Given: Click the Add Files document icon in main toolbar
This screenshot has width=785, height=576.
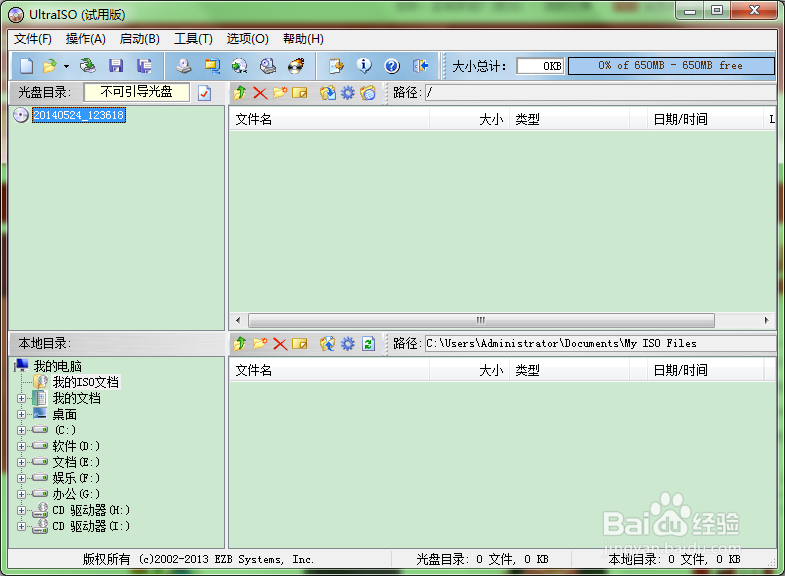Looking at the screenshot, I should [x=336, y=66].
